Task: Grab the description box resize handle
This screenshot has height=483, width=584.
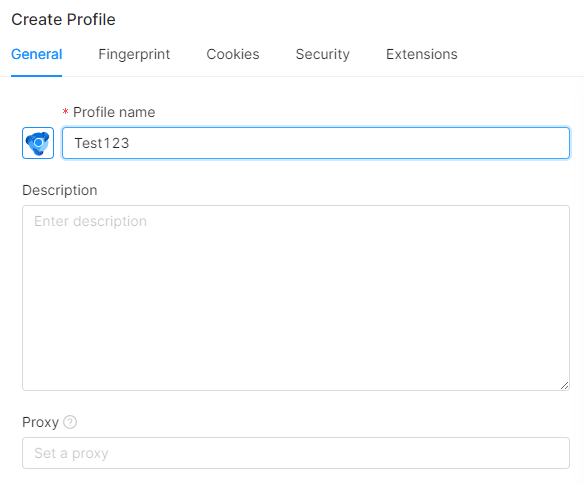Action: point(564,385)
